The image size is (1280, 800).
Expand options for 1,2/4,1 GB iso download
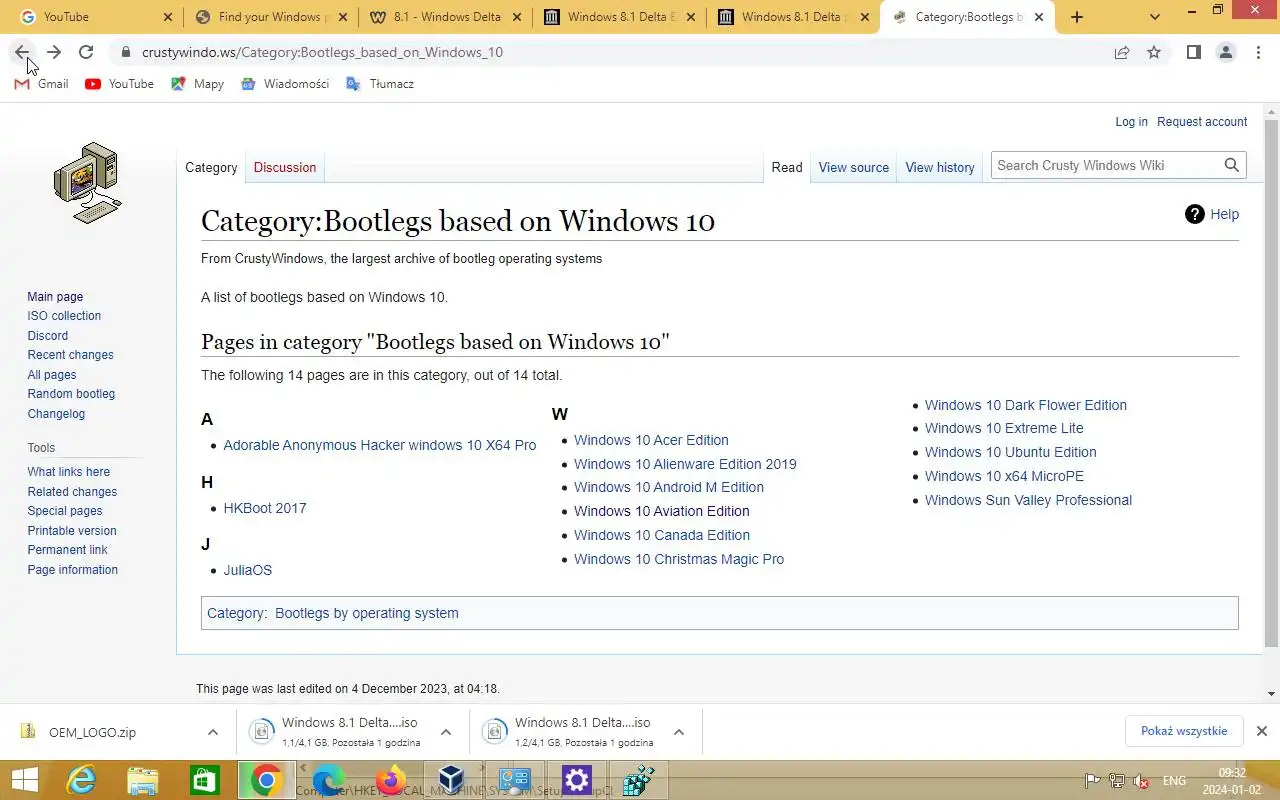click(678, 732)
